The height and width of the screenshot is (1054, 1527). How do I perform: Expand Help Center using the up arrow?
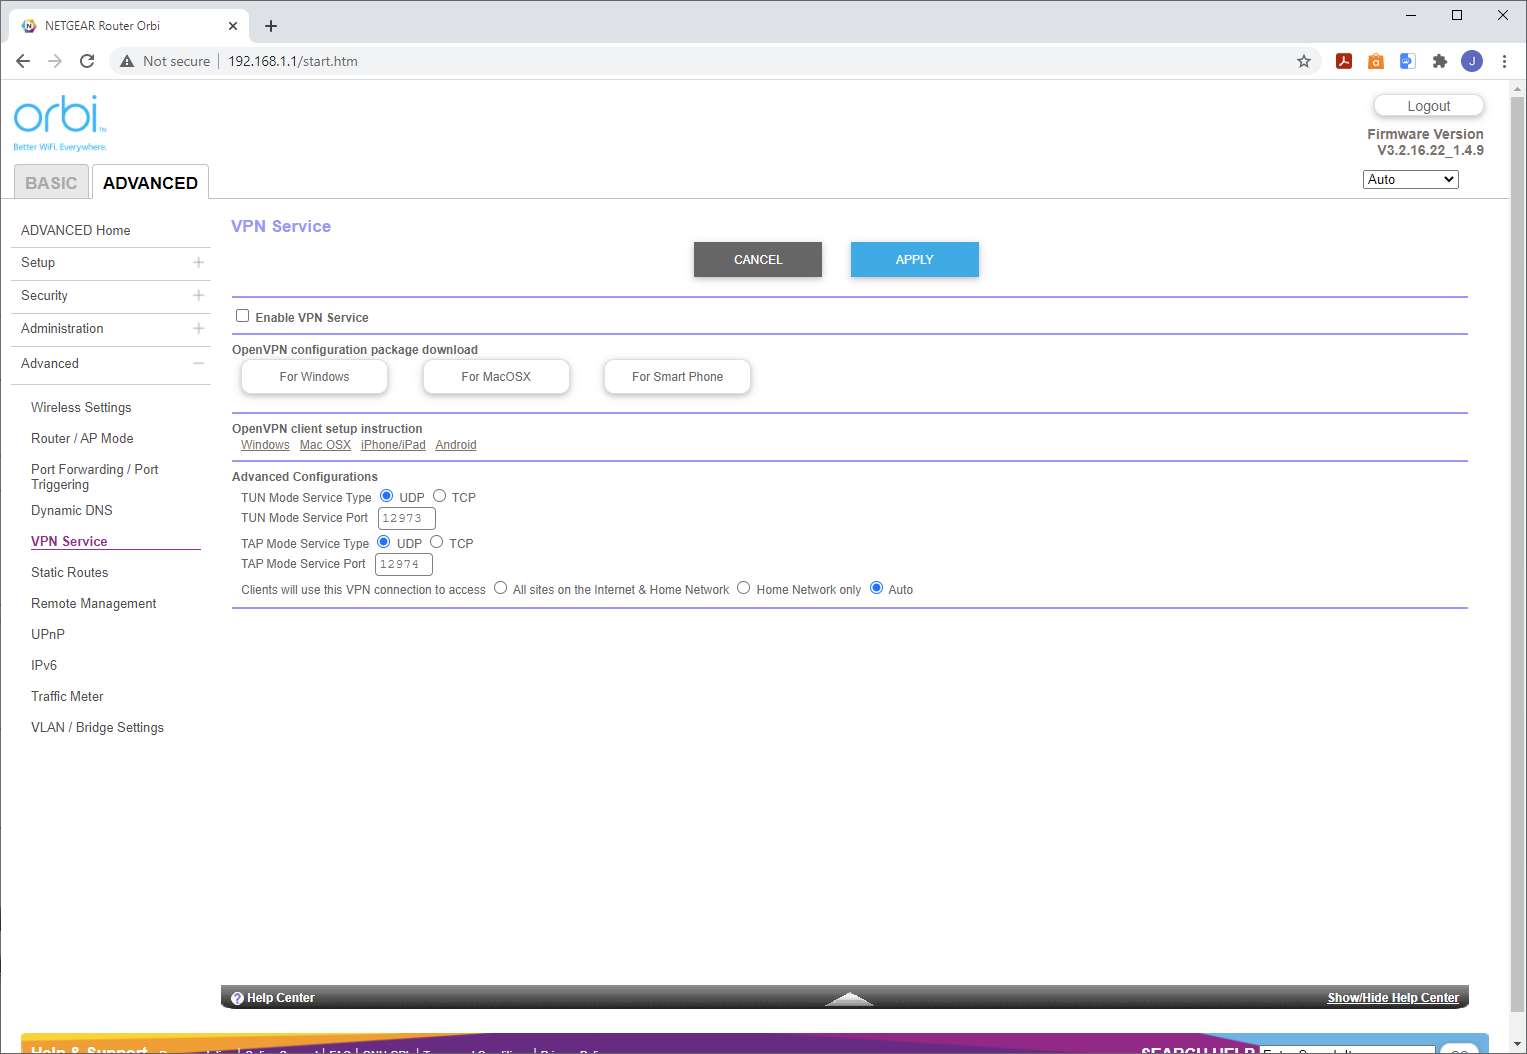pyautogui.click(x=850, y=998)
